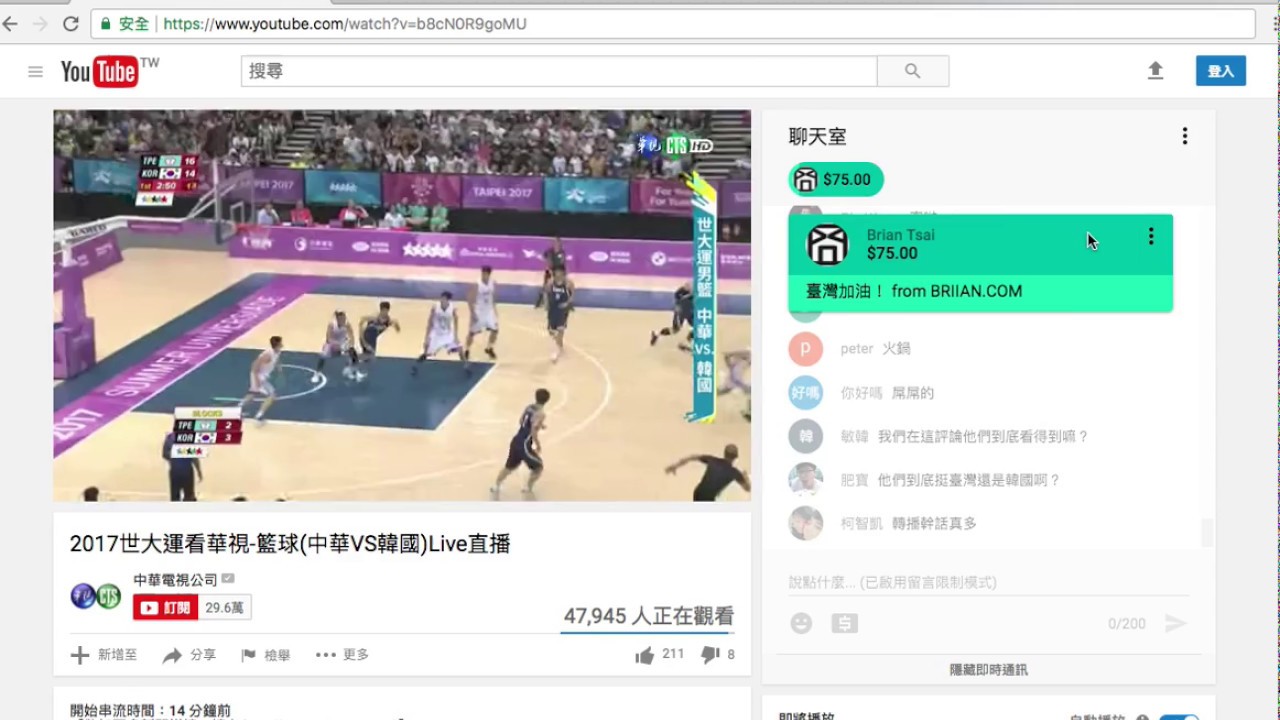Toggle the autoplay switch
The image size is (1280, 720).
pyautogui.click(x=1182, y=718)
